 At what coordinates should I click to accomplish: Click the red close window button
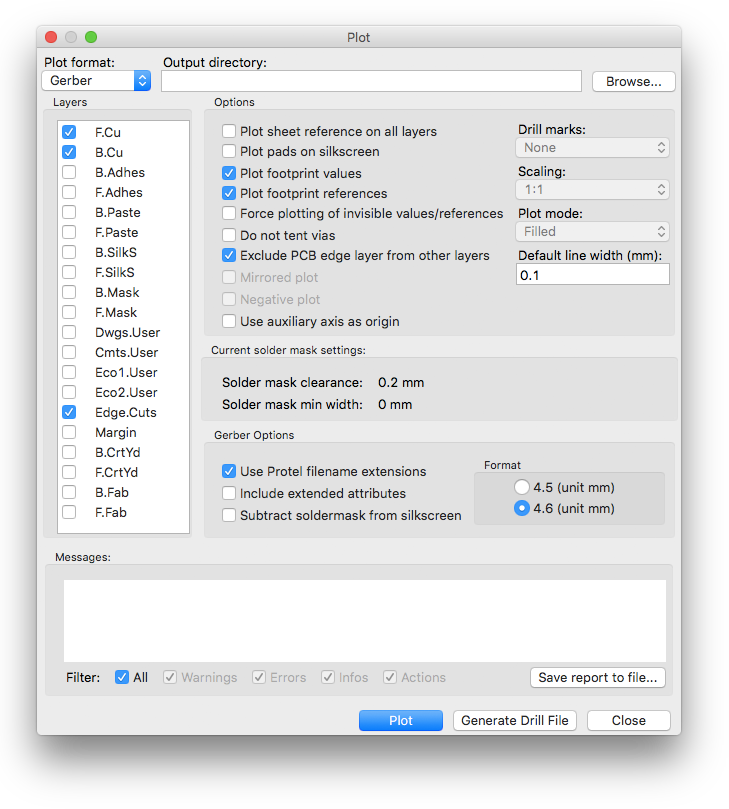51,37
